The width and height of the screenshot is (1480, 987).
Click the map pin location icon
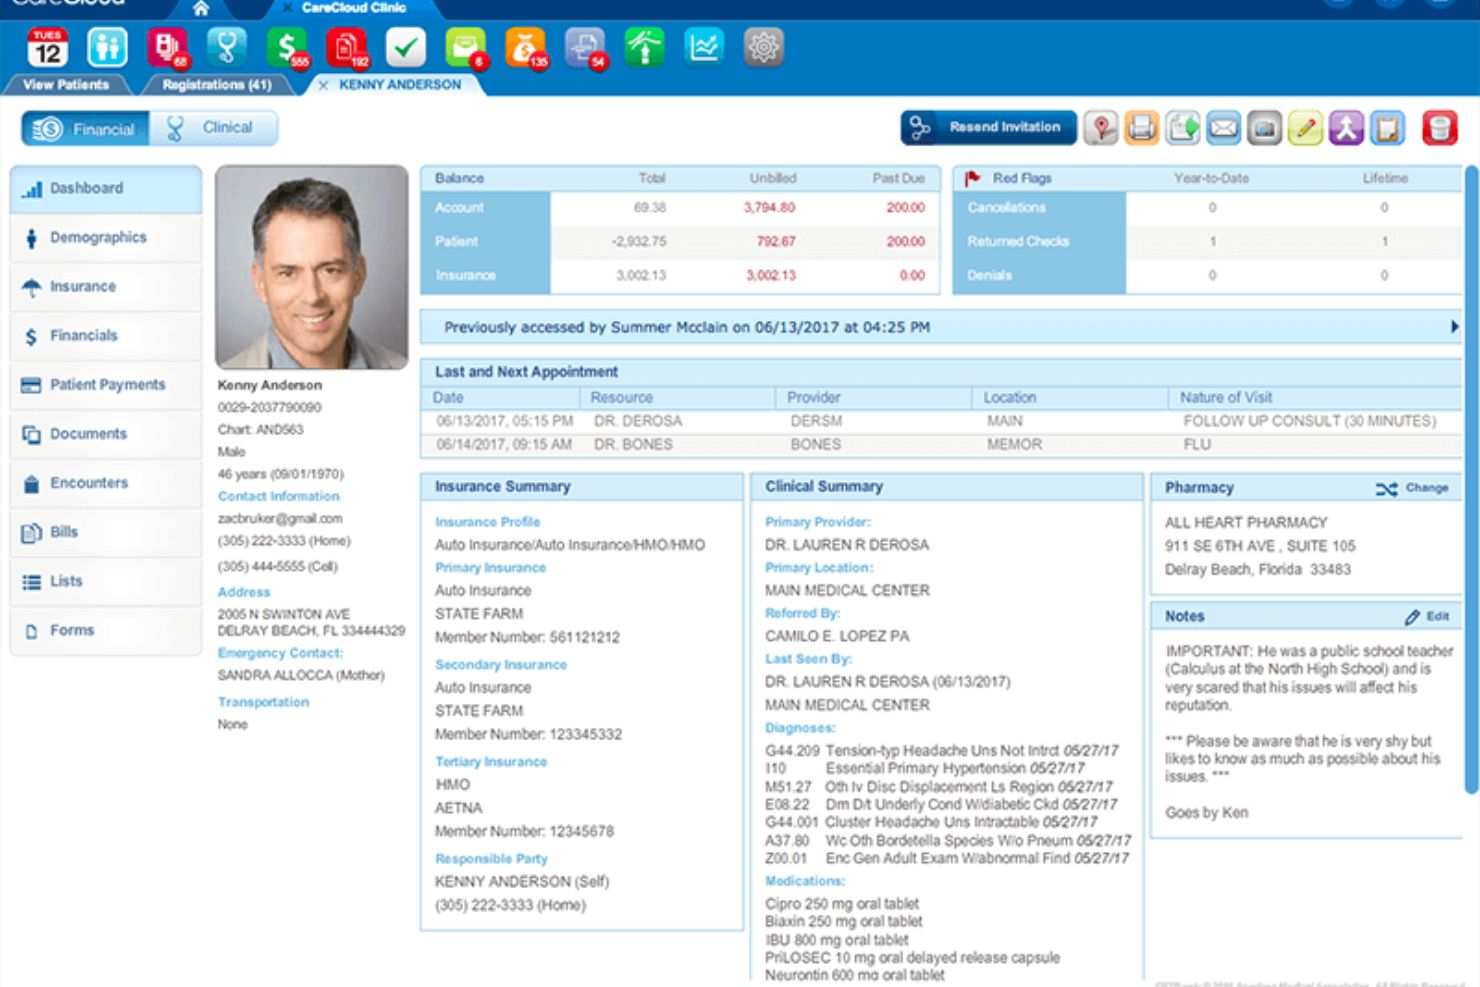(x=1101, y=128)
